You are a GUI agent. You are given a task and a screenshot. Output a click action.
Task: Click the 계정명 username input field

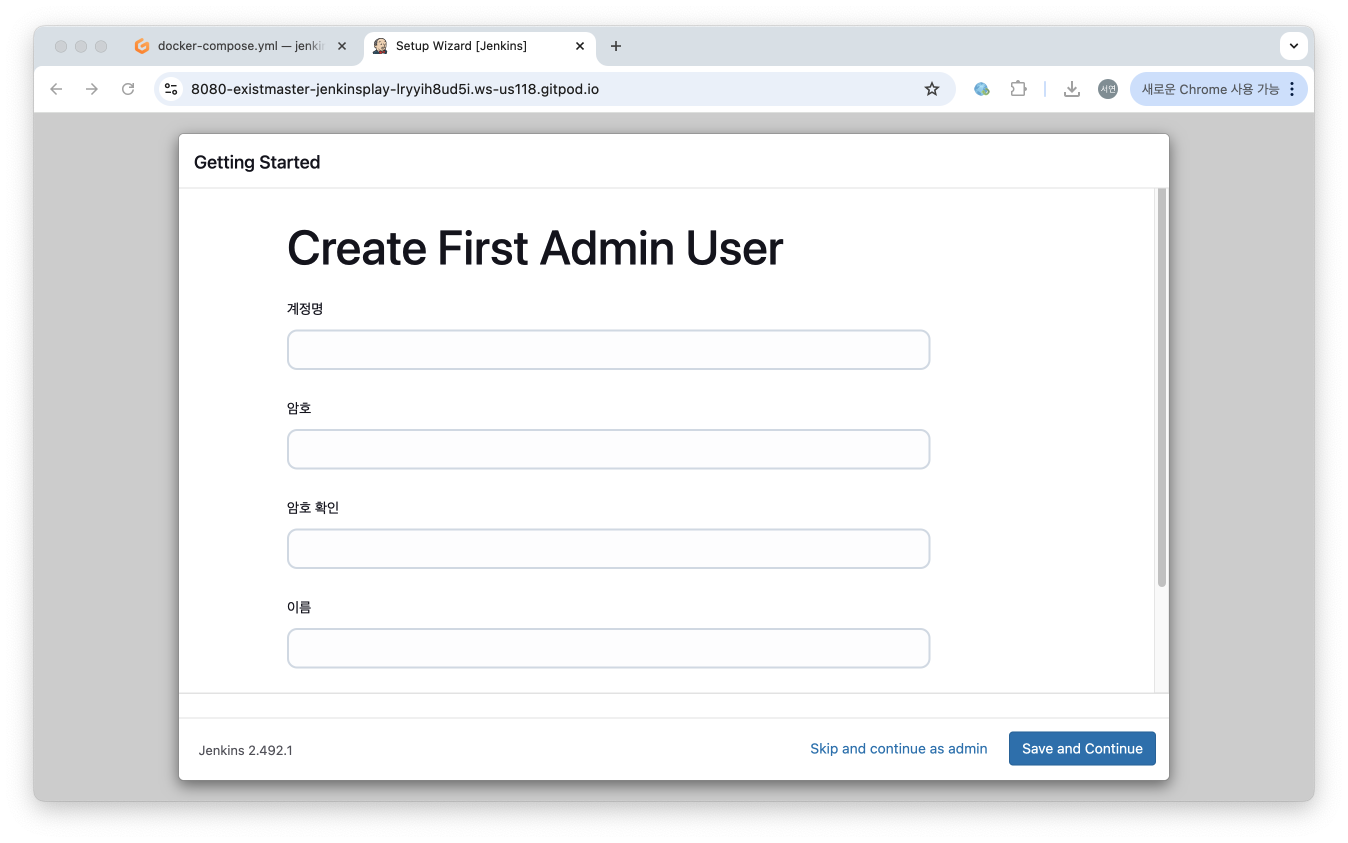[x=608, y=350]
